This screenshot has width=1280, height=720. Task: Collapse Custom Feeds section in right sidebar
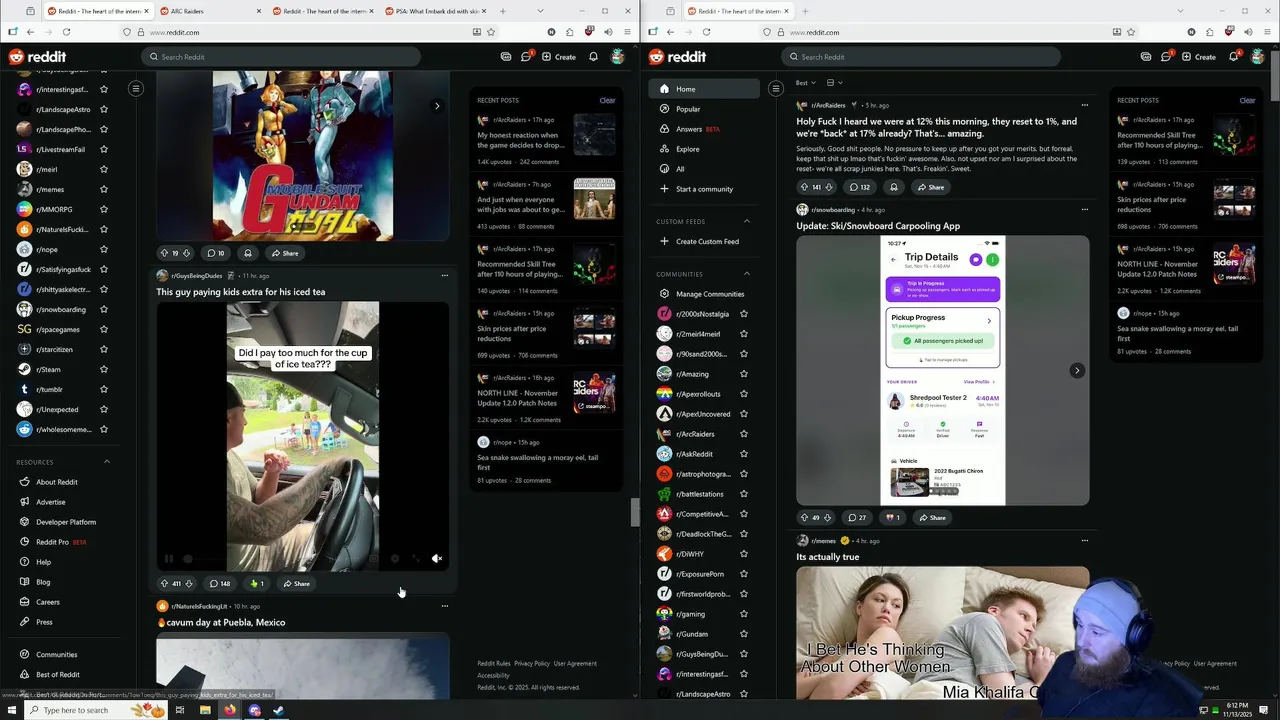746,221
